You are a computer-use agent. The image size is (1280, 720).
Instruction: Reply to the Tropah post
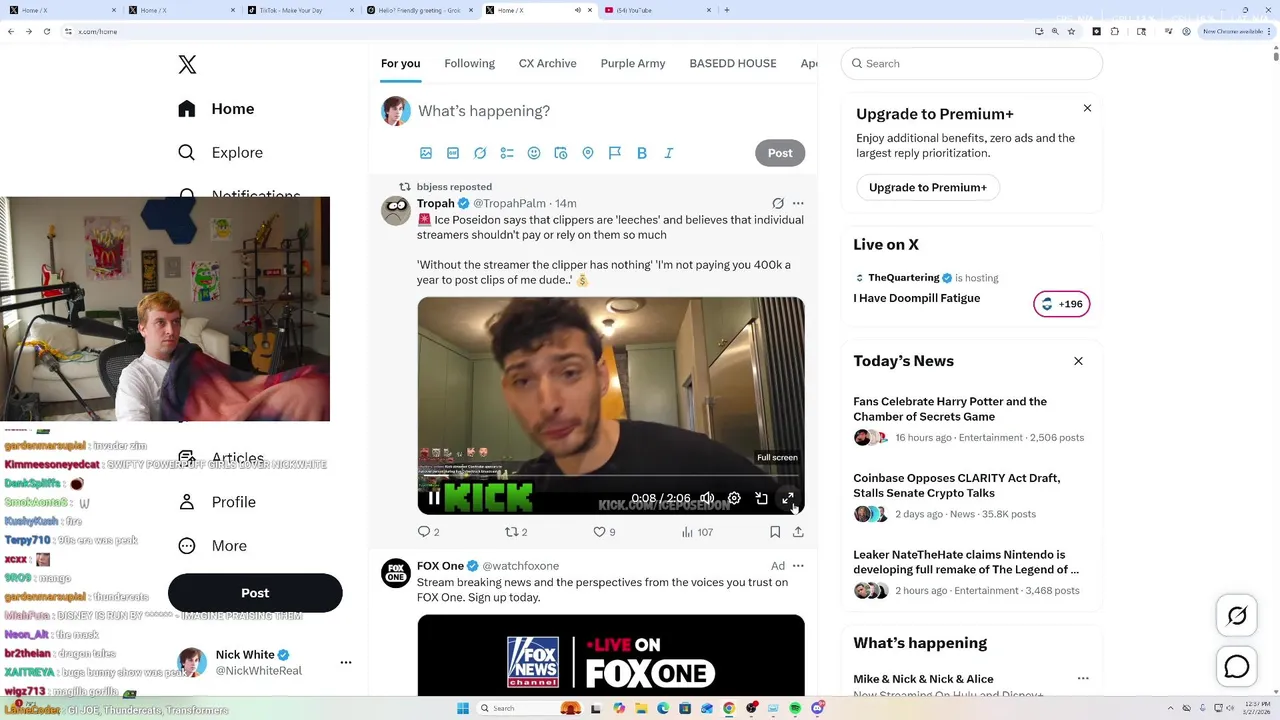428,532
